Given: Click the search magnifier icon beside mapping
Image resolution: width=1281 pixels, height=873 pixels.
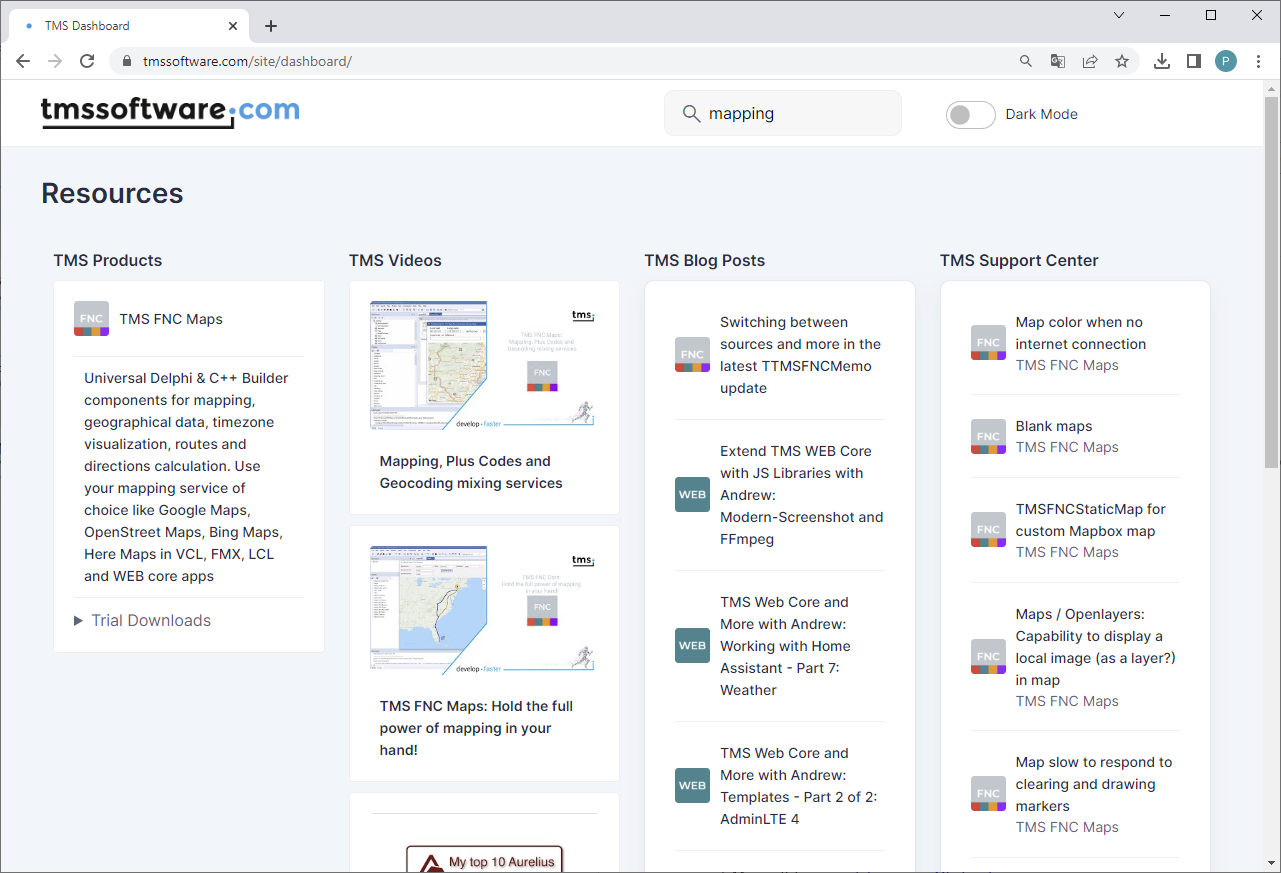Looking at the screenshot, I should click(x=691, y=114).
